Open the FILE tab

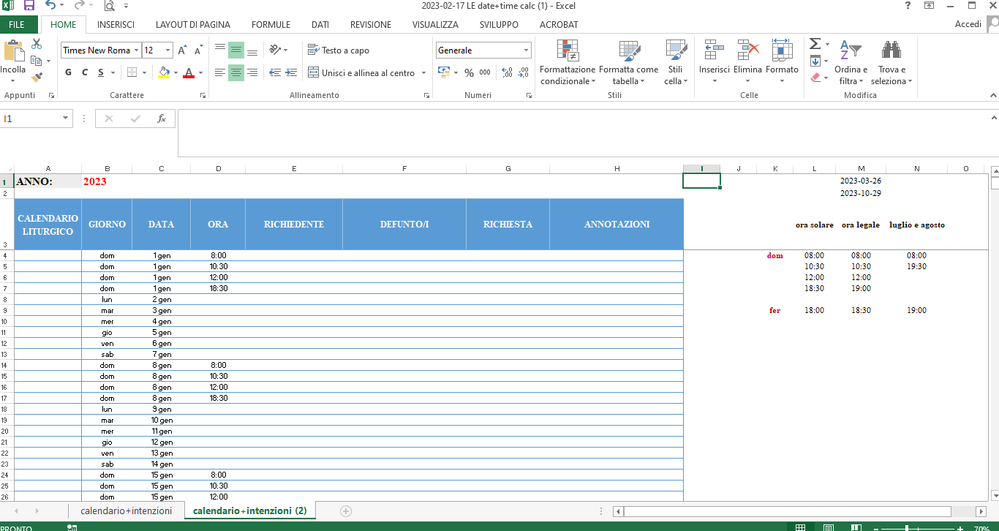pos(17,25)
